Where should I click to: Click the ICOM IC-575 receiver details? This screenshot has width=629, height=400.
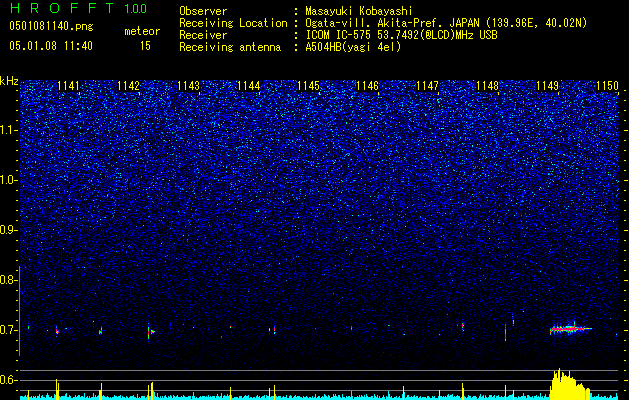pos(401,35)
